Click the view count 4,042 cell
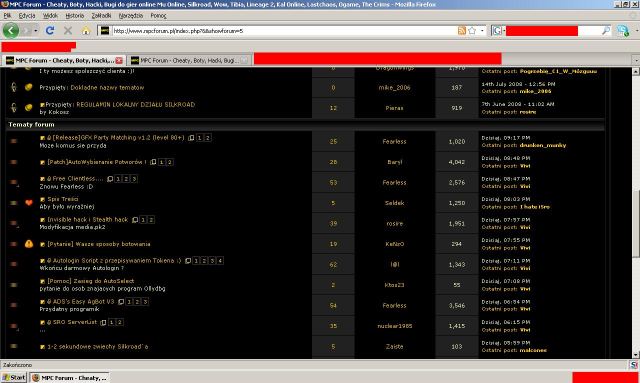The width and height of the screenshot is (640, 383). click(x=456, y=162)
